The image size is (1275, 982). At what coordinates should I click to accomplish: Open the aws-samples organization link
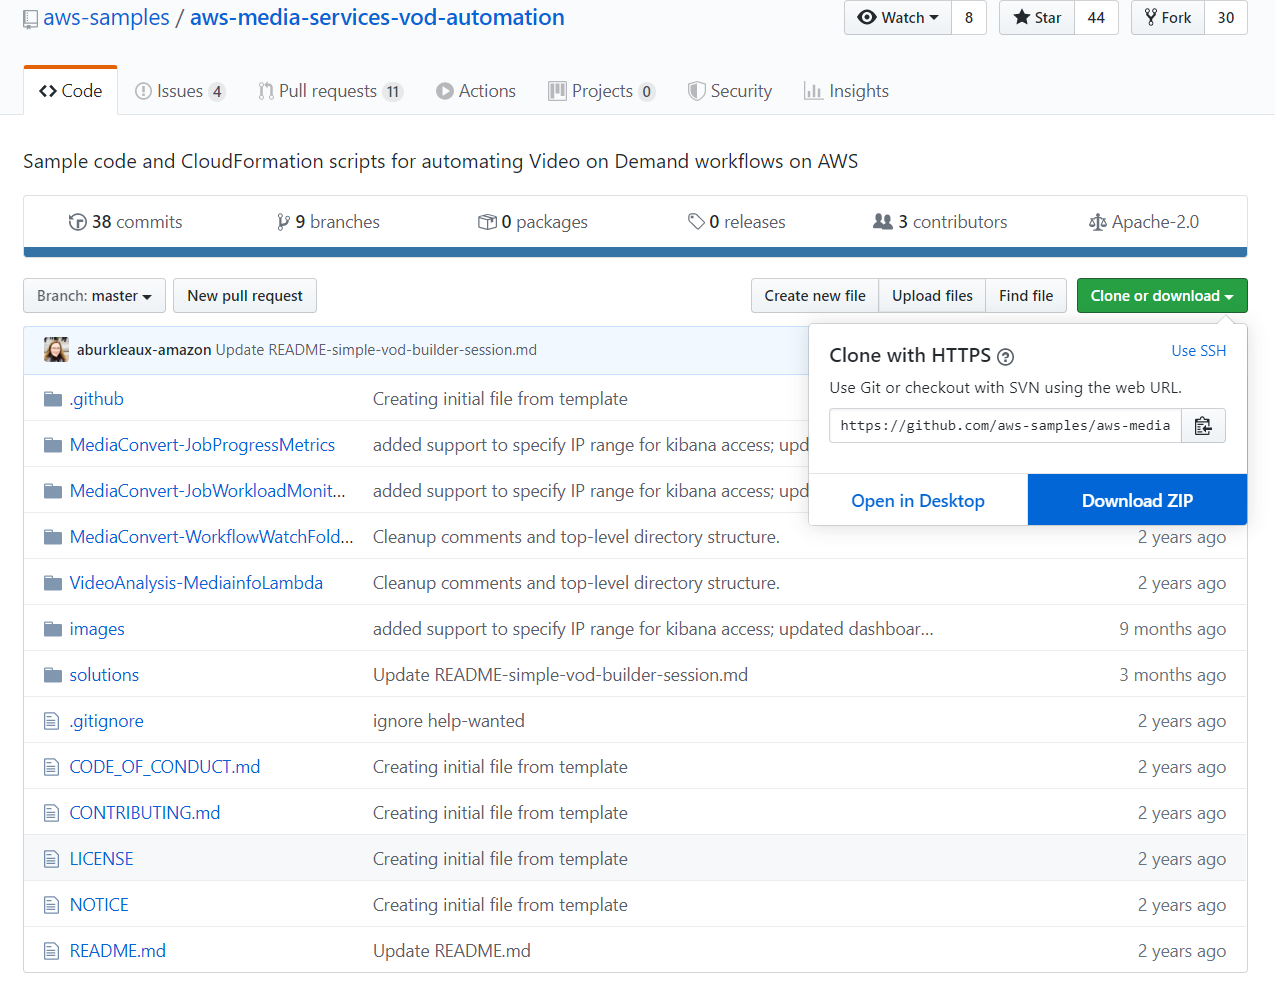pos(106,18)
